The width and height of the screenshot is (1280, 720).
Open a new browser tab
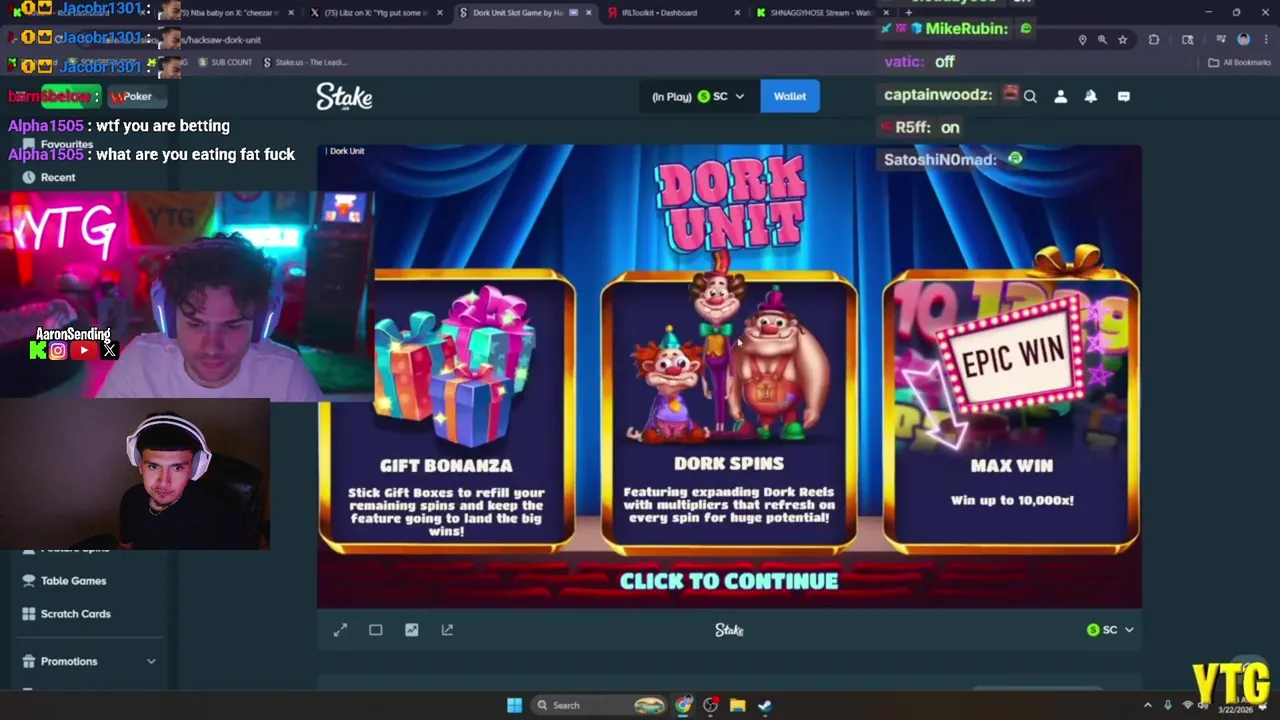[909, 13]
